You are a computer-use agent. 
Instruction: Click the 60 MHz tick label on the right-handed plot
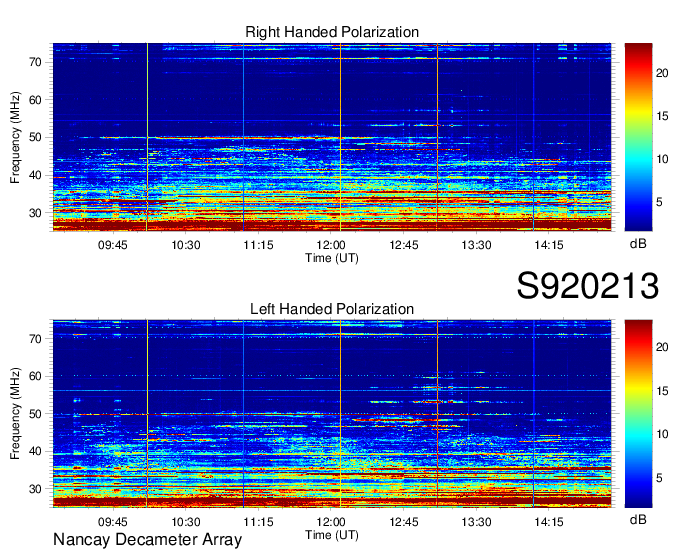point(36,100)
